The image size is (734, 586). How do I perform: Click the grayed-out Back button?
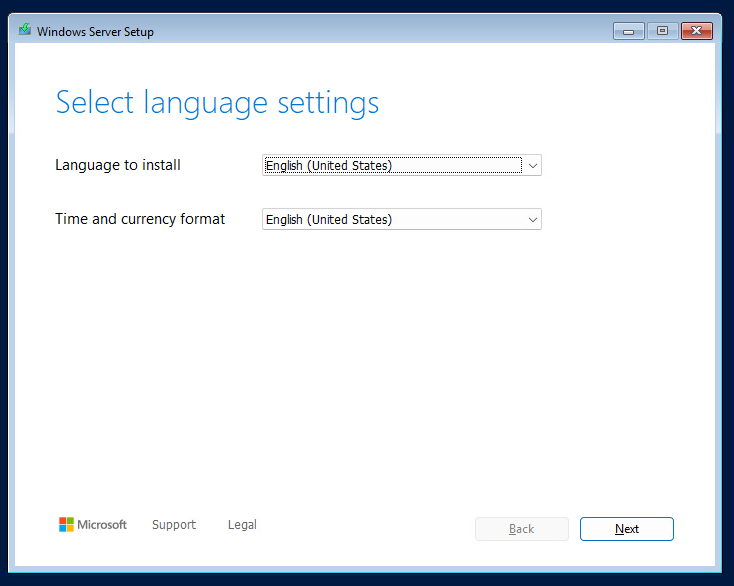pos(521,529)
